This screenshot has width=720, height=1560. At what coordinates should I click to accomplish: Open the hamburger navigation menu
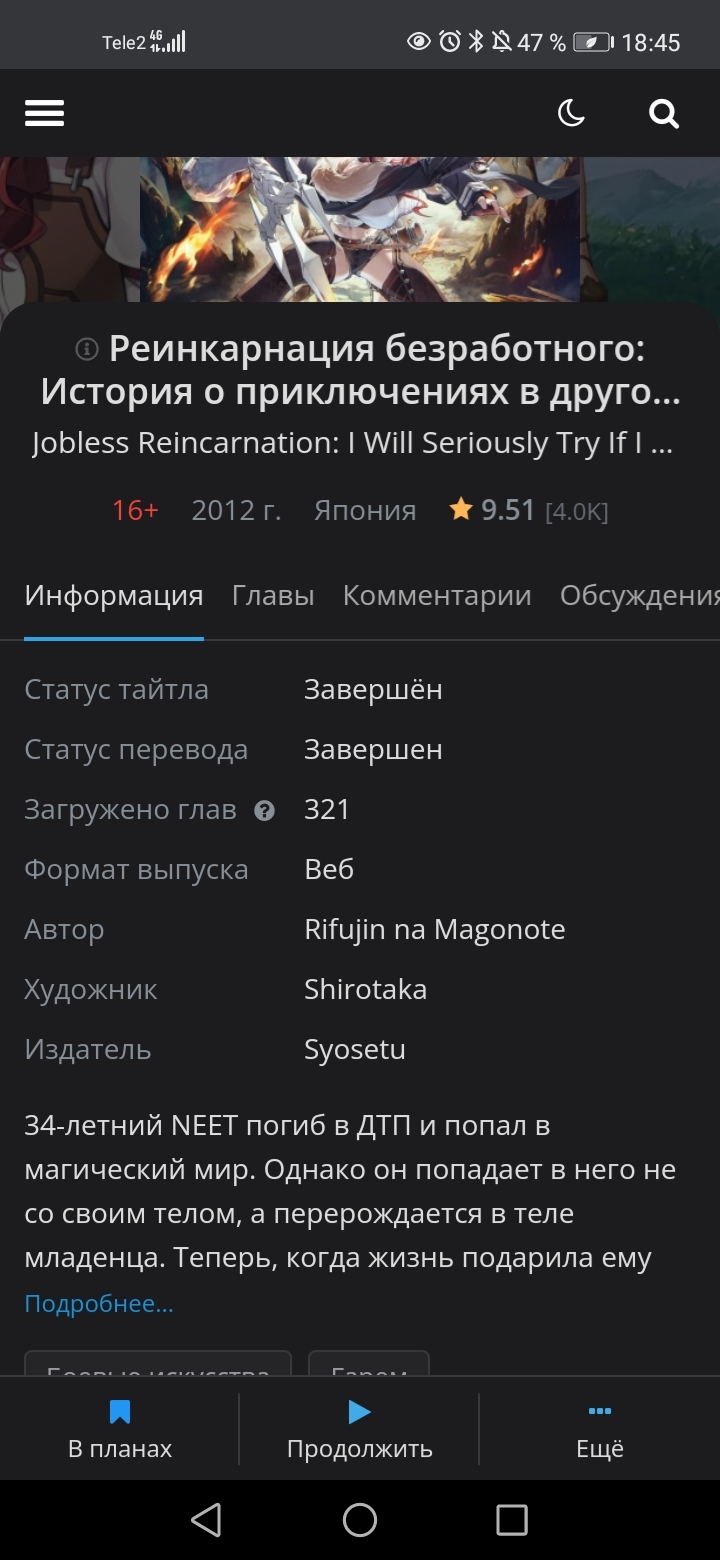[45, 114]
